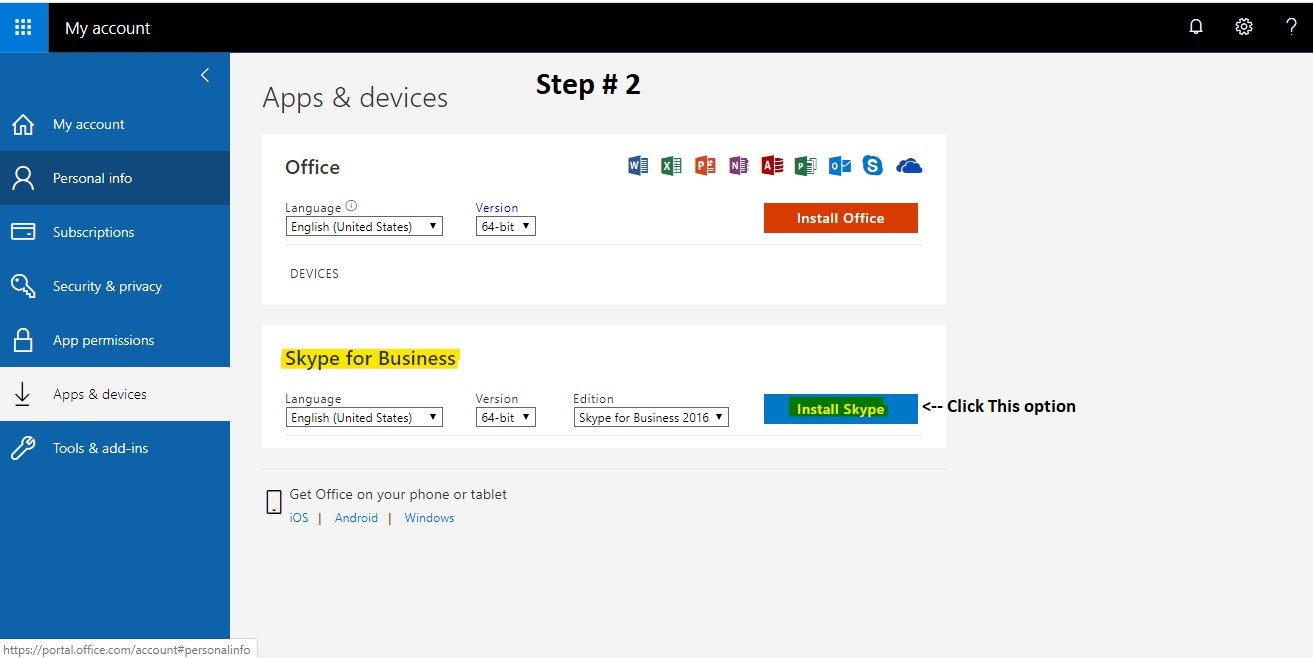This screenshot has width=1313, height=658.
Task: Open the Android link for Office mobile
Action: (356, 517)
